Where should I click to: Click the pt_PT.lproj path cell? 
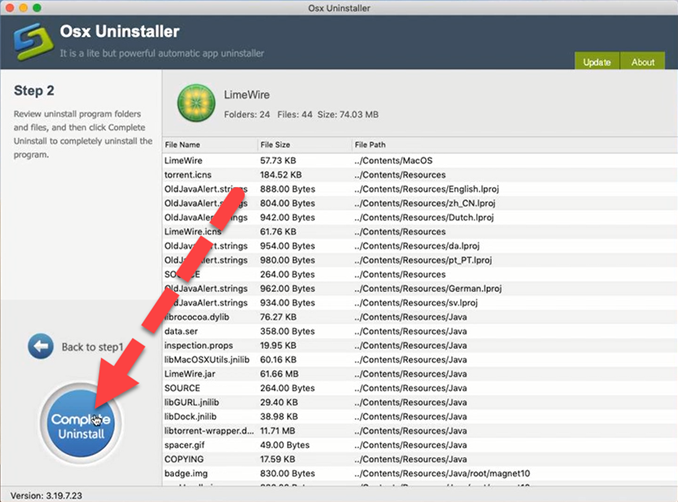coord(423,260)
